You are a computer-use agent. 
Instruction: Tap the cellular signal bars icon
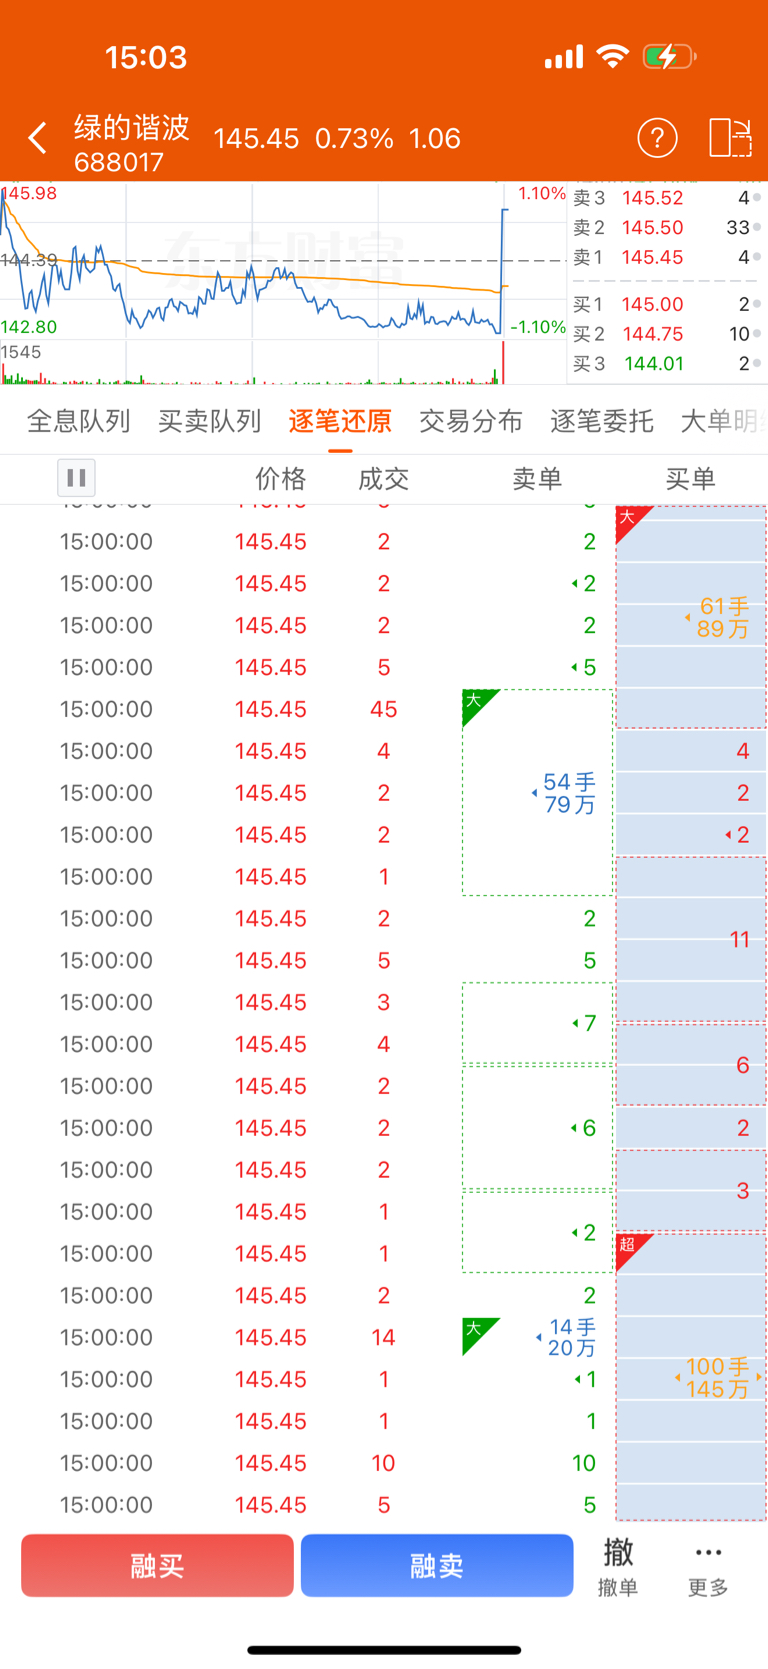click(x=564, y=57)
